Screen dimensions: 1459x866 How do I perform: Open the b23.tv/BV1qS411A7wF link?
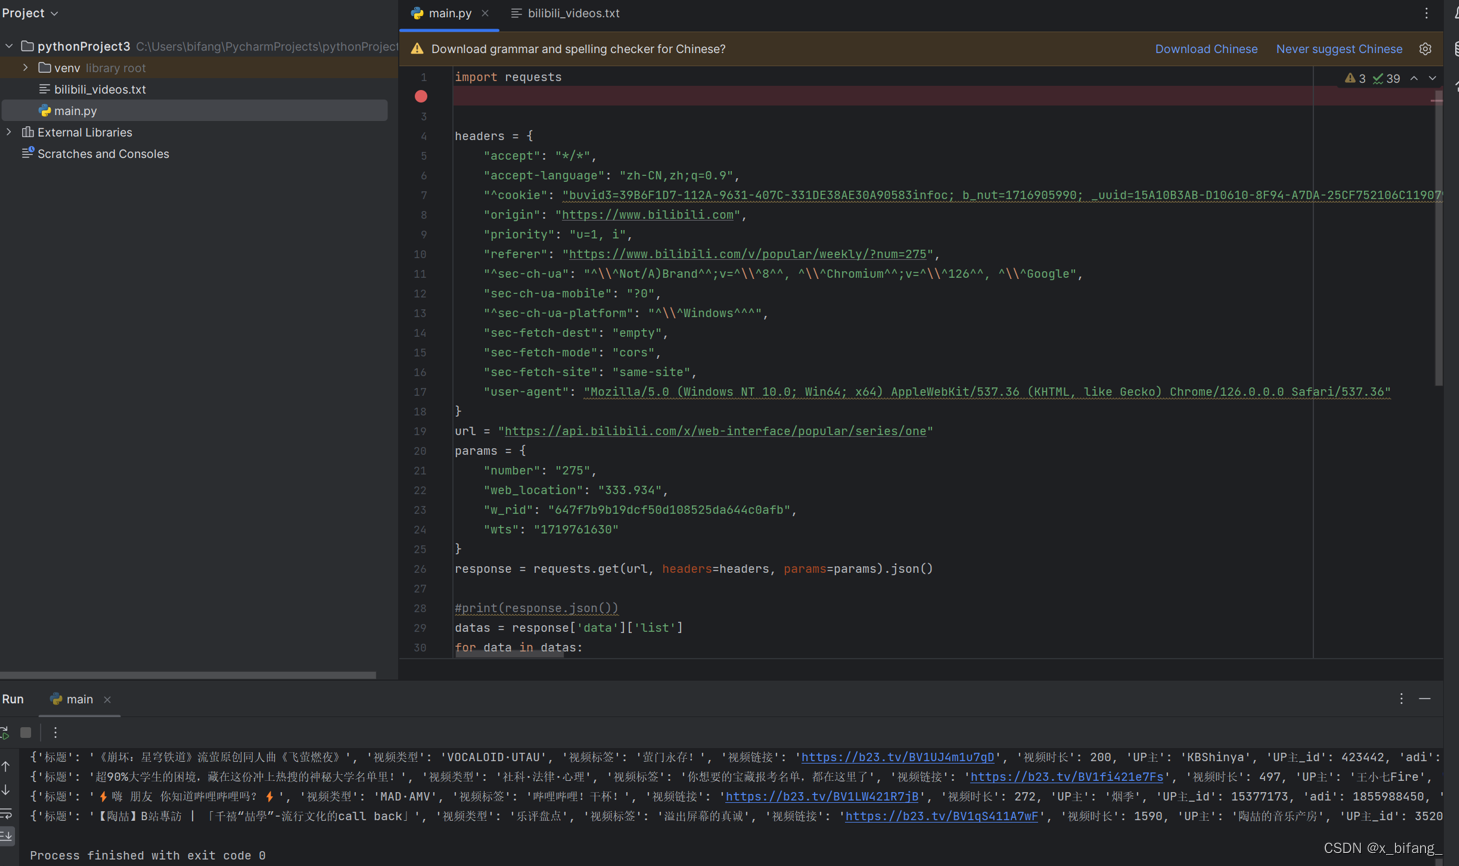pos(942,816)
